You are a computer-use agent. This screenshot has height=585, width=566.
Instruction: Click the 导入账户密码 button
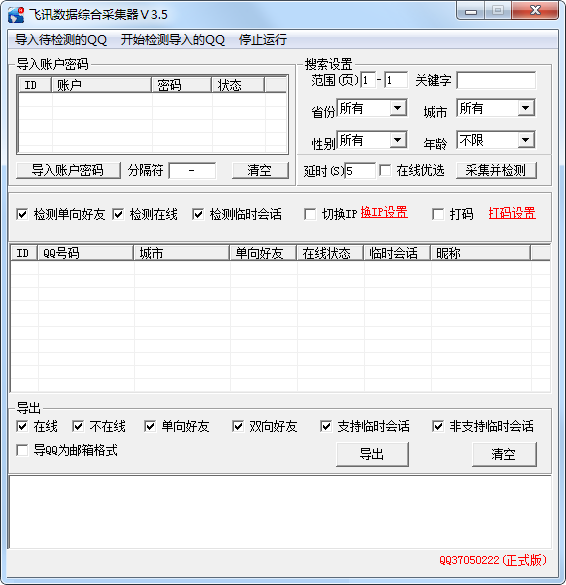68,171
